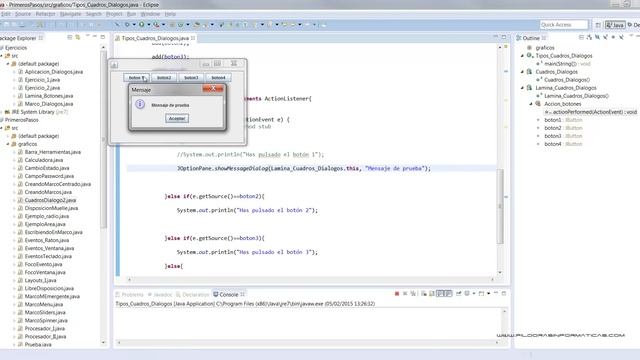This screenshot has height=360, width=640.
Task: Select Calculadora.java in Package Explorer
Action: pyautogui.click(x=44, y=160)
